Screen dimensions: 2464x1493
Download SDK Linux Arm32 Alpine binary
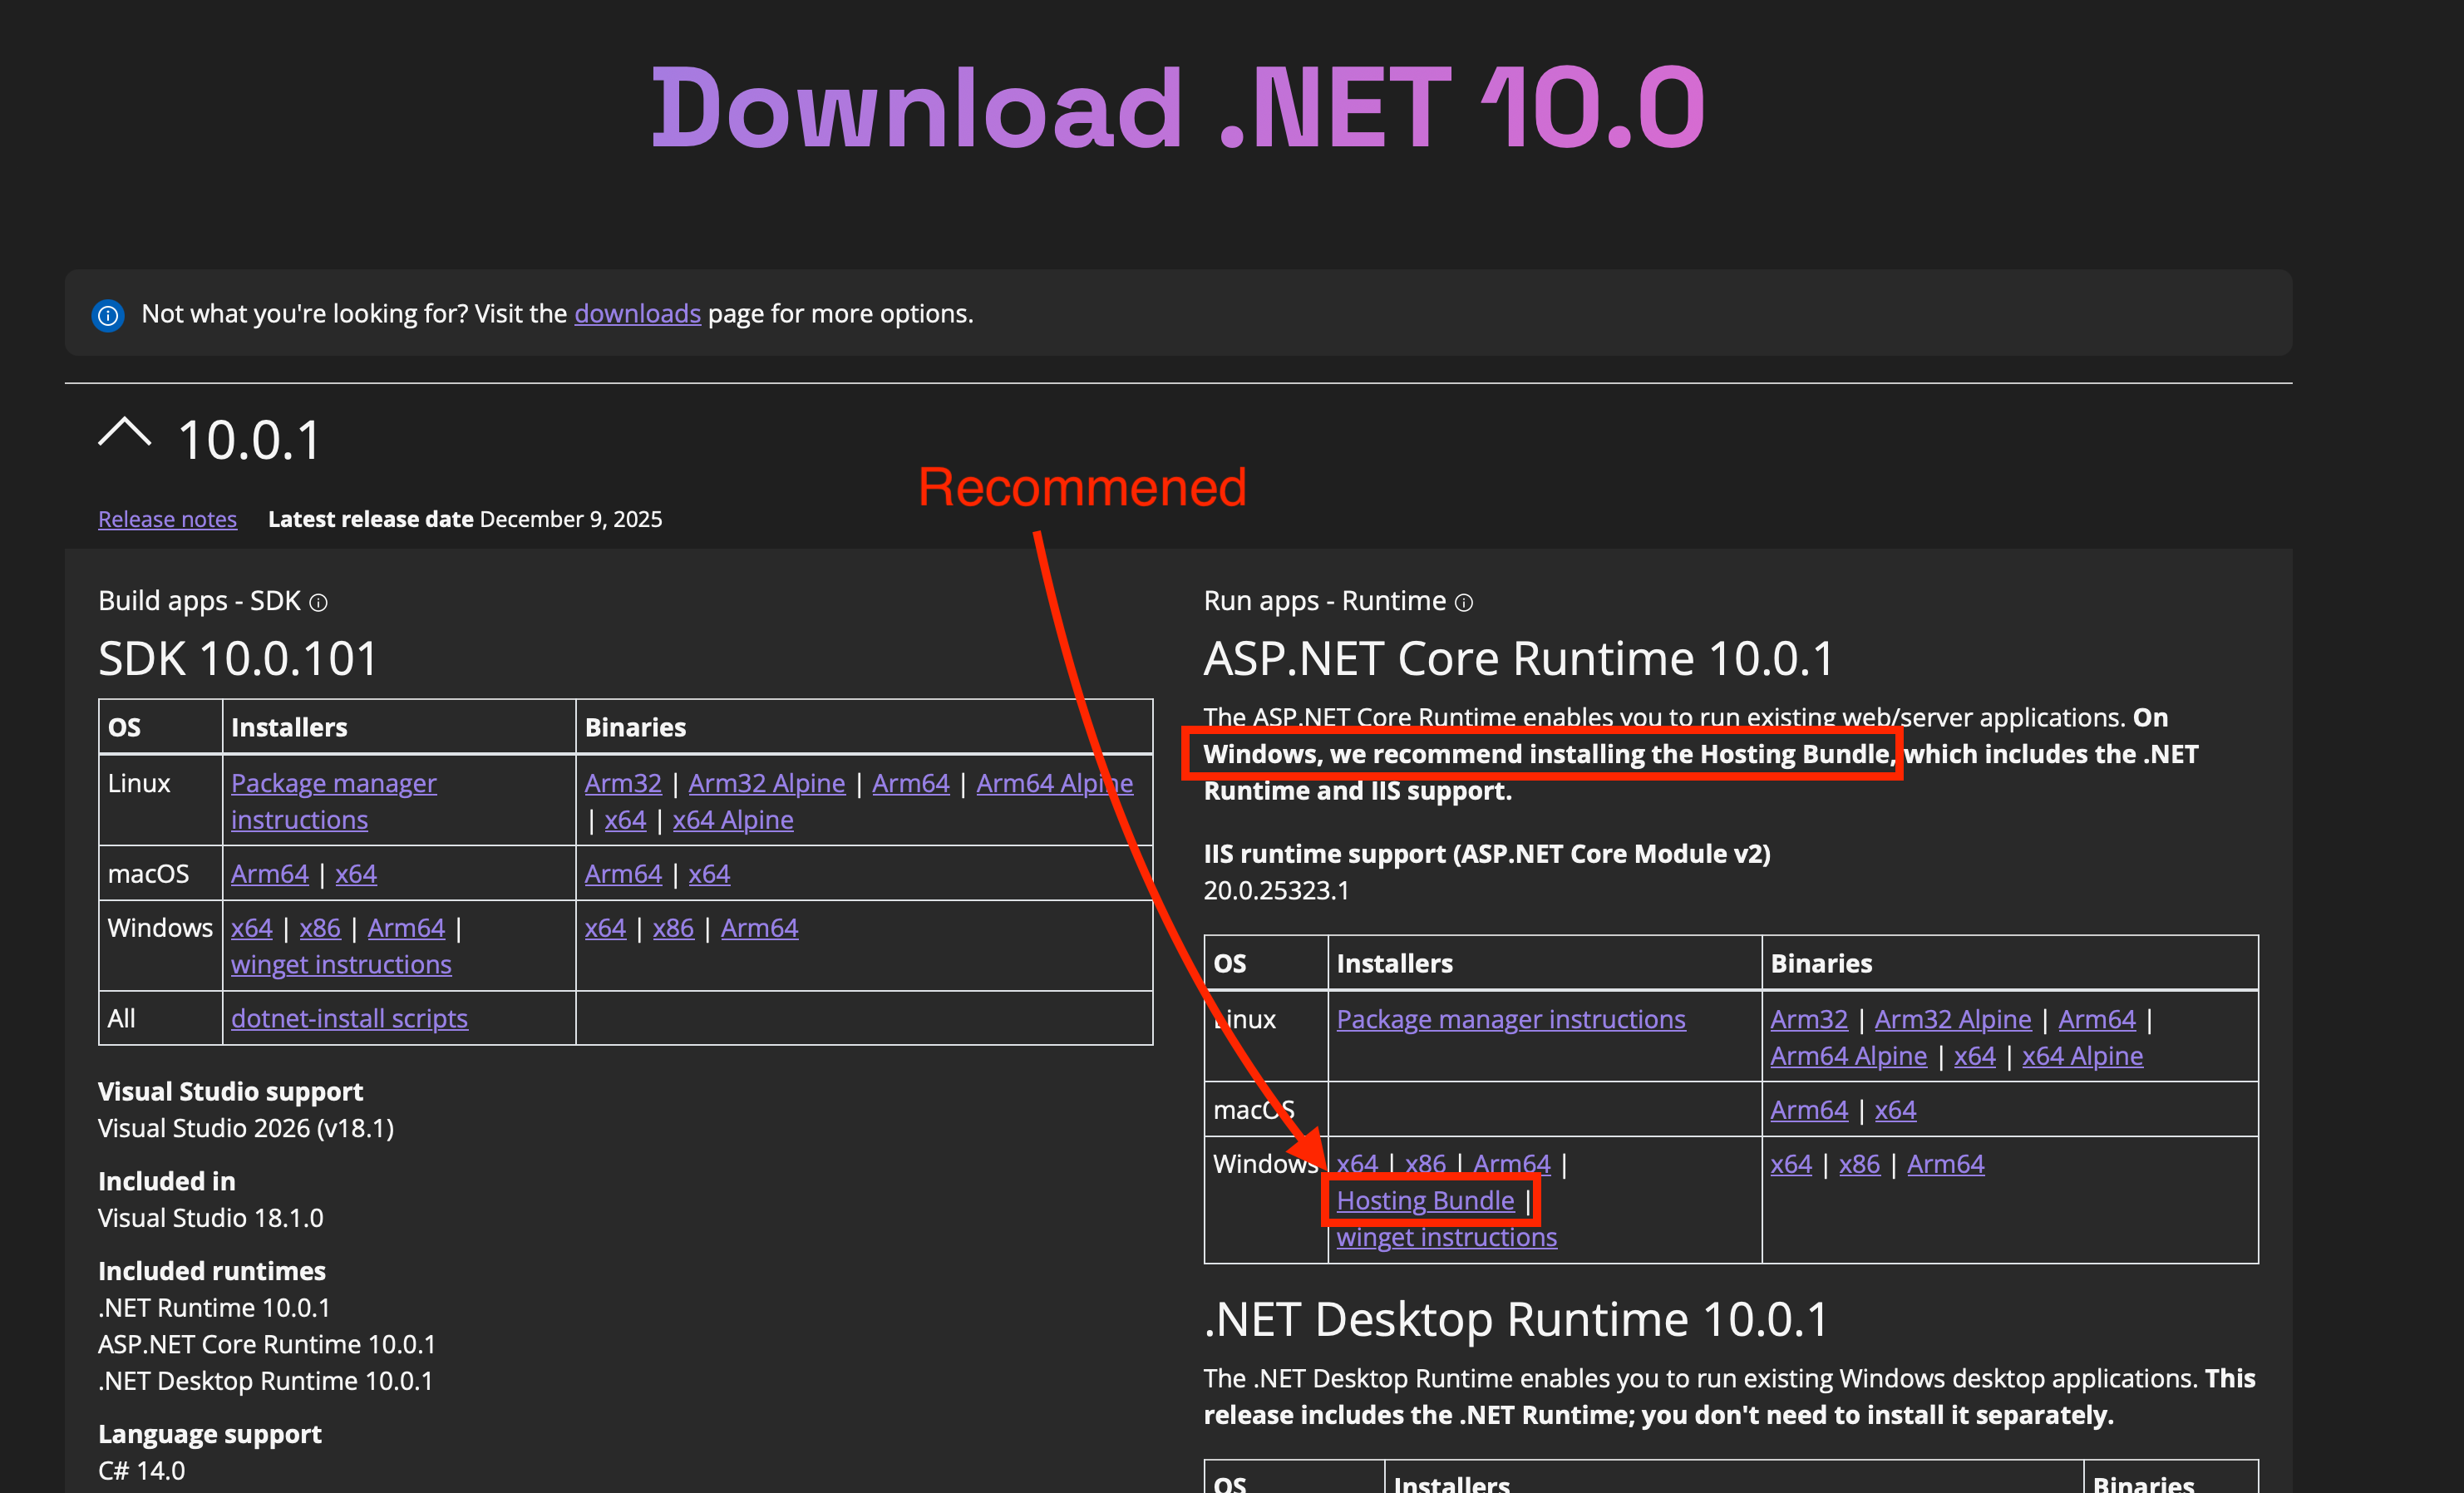pos(766,783)
